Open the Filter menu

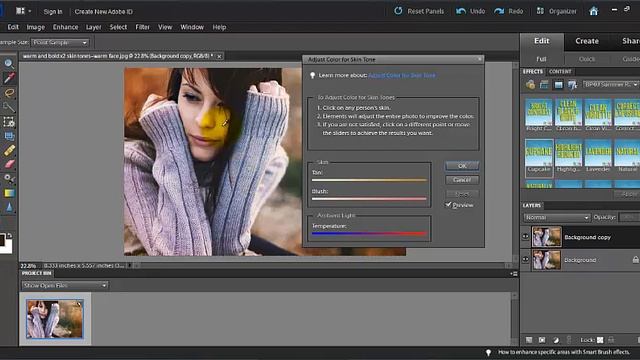tap(142, 27)
